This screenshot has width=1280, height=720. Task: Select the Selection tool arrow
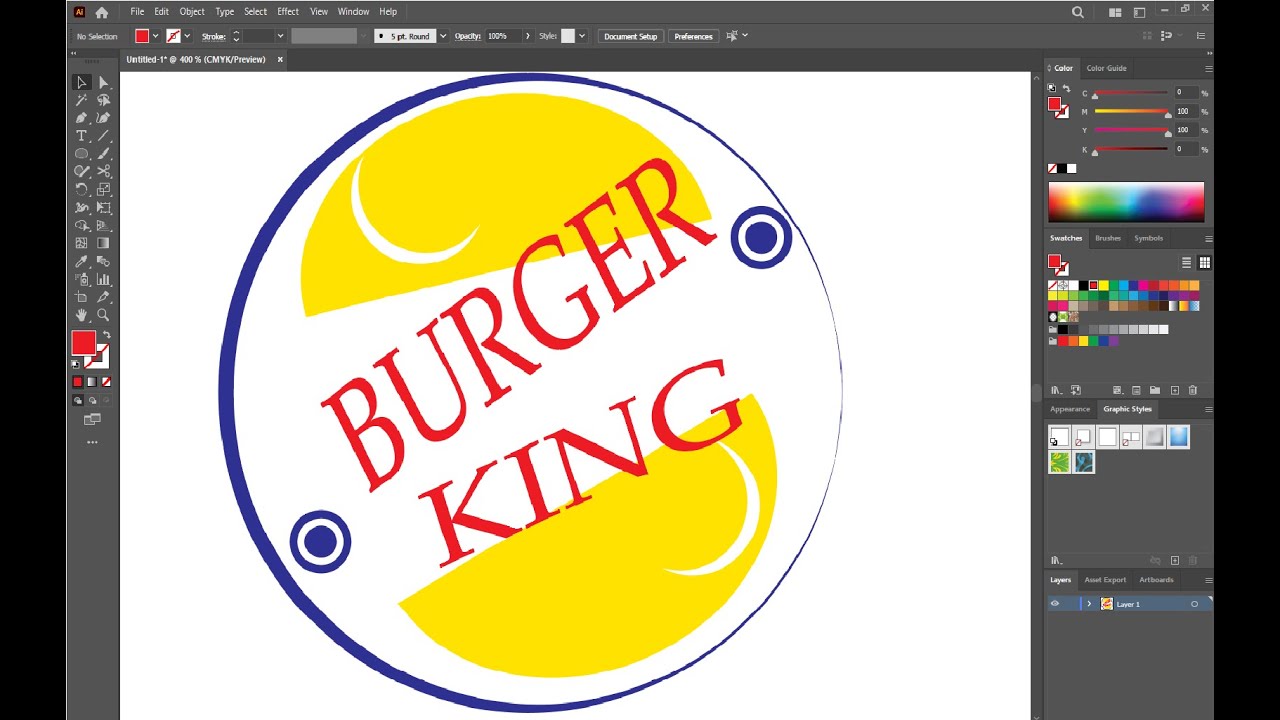[82, 82]
